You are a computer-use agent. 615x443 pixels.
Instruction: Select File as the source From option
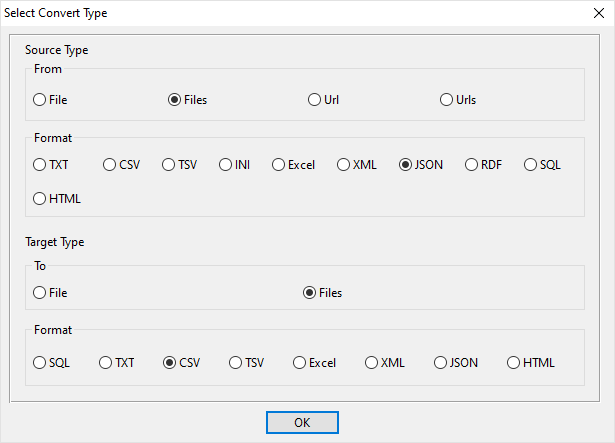coord(40,100)
